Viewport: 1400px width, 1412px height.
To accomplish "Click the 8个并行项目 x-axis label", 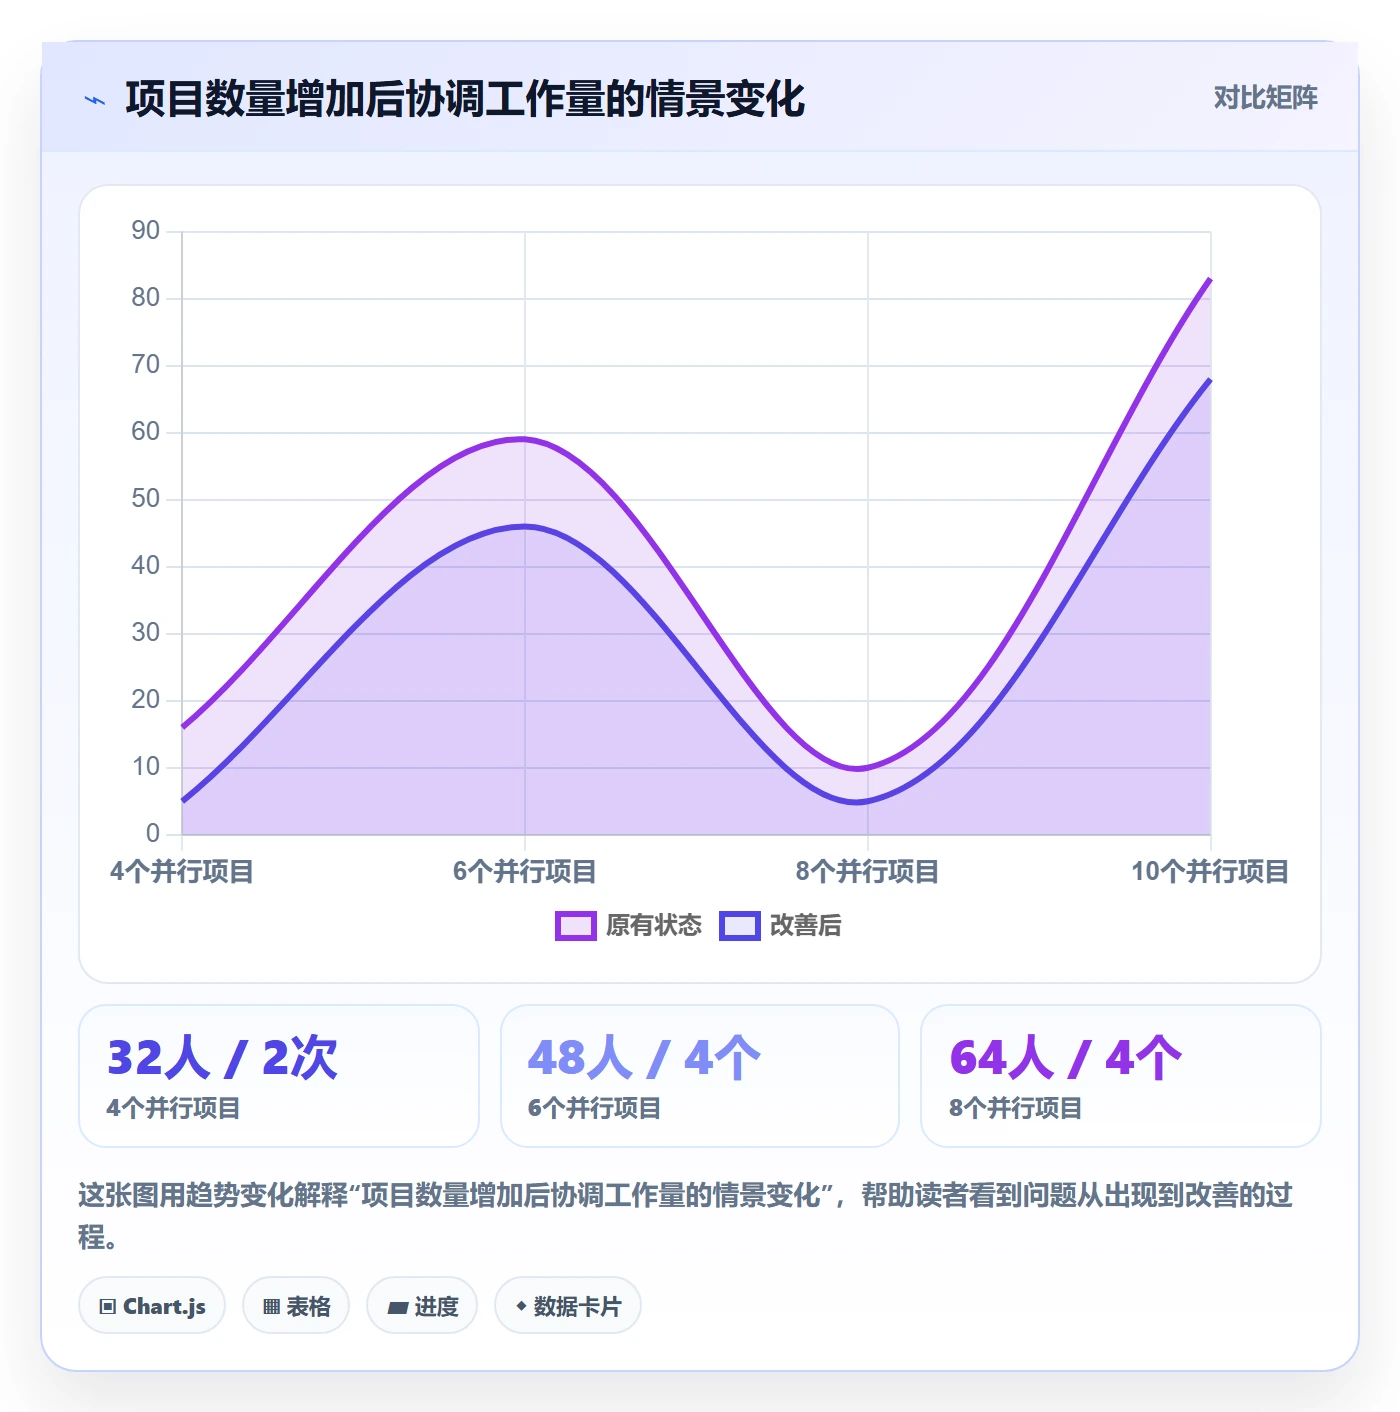I will 868,872.
